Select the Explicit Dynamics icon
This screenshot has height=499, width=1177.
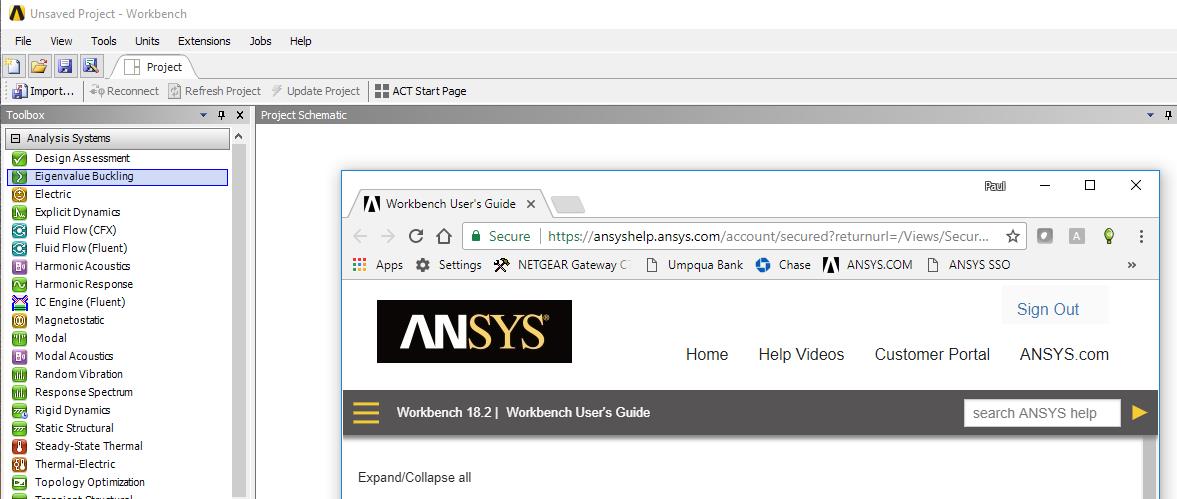tap(20, 212)
